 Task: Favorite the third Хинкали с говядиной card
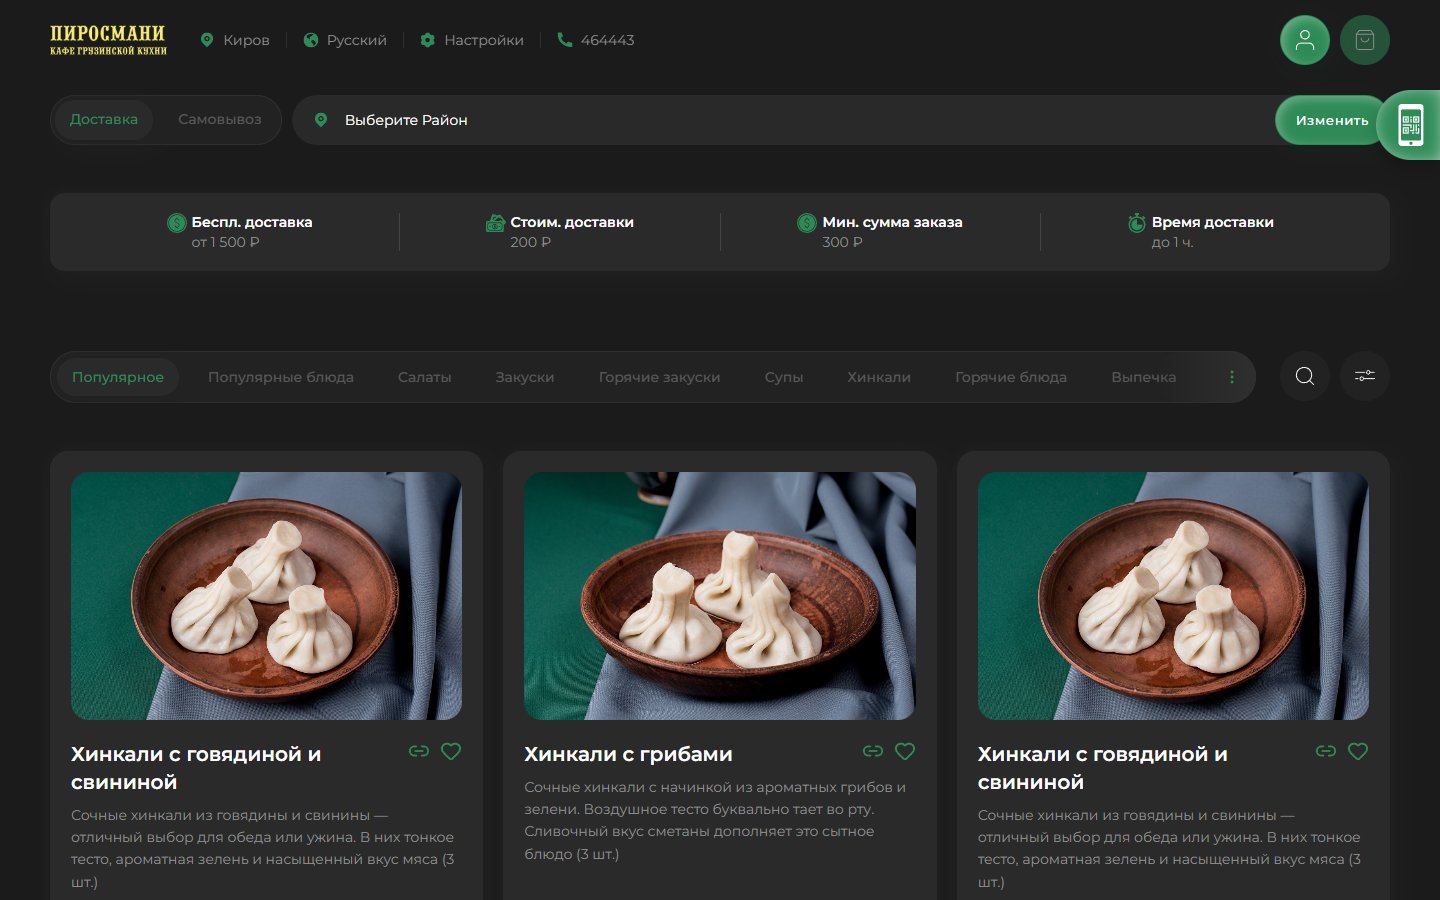coord(1358,751)
